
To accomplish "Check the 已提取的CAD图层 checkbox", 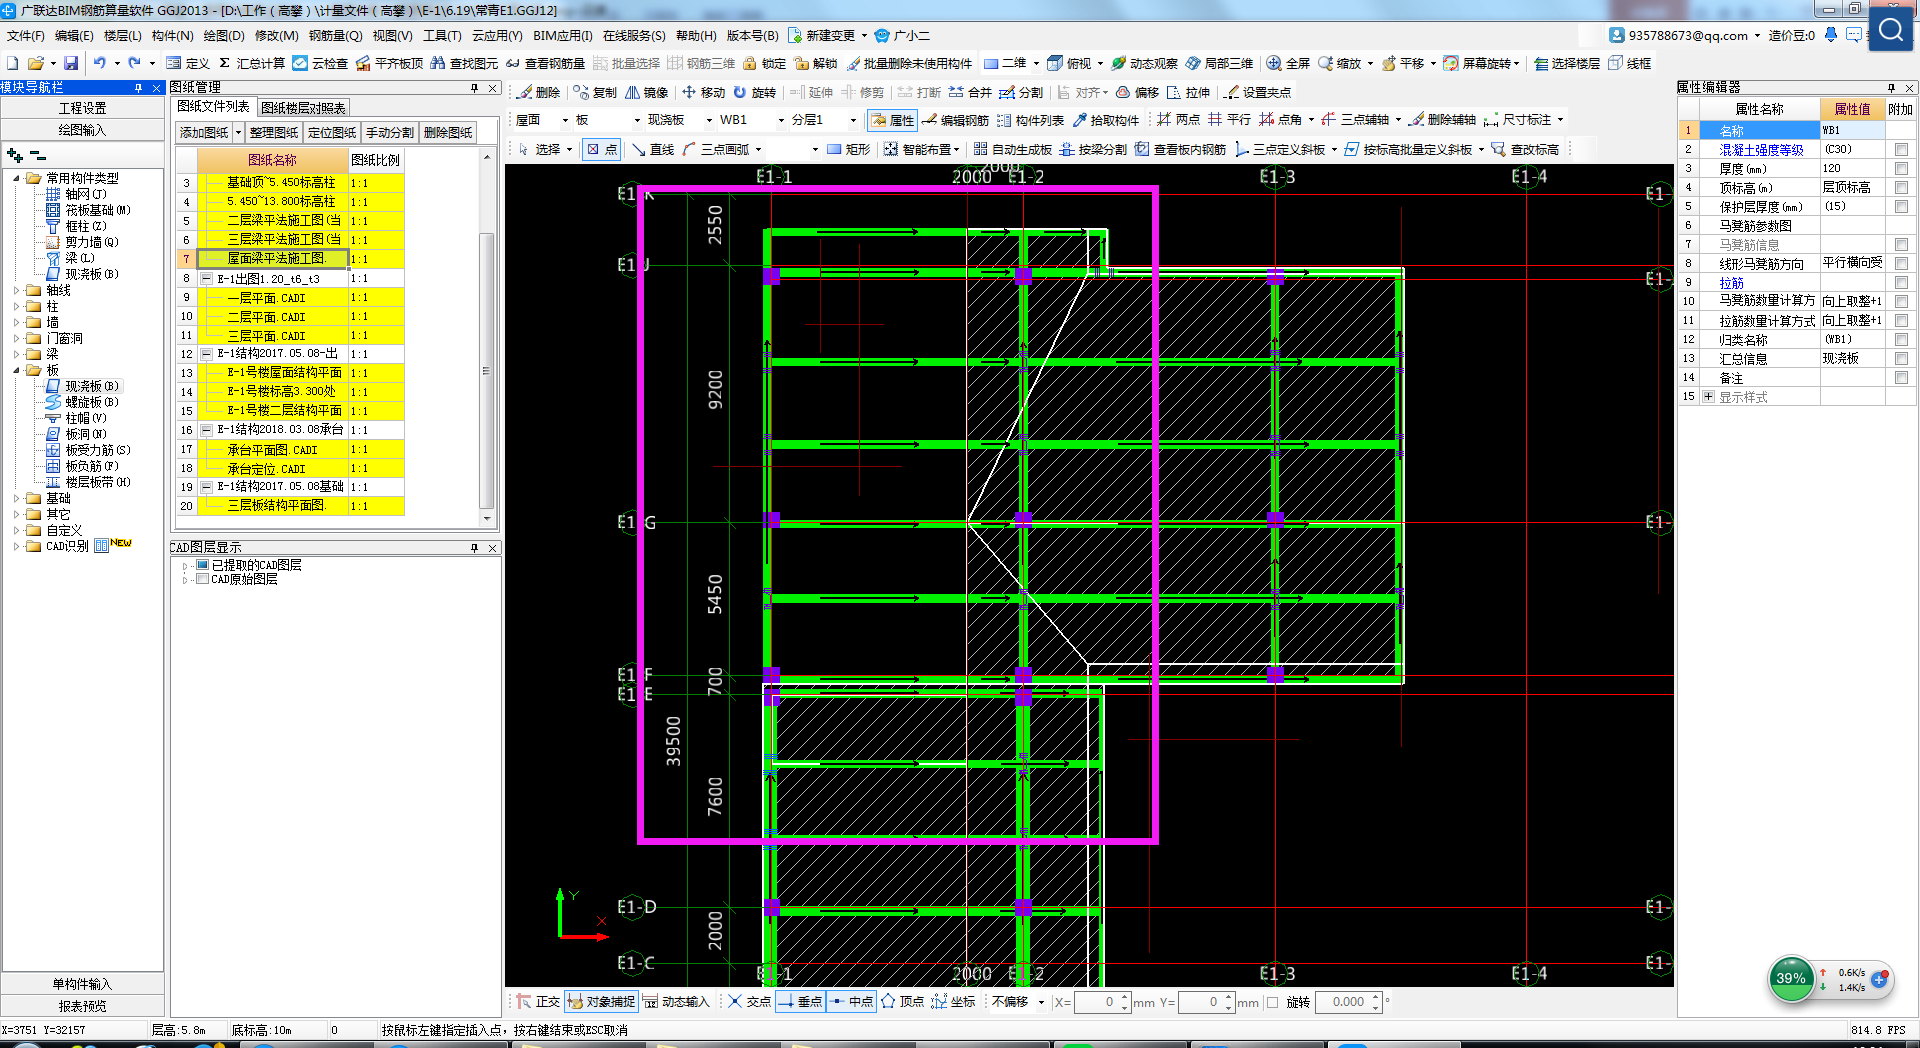I will click(203, 565).
